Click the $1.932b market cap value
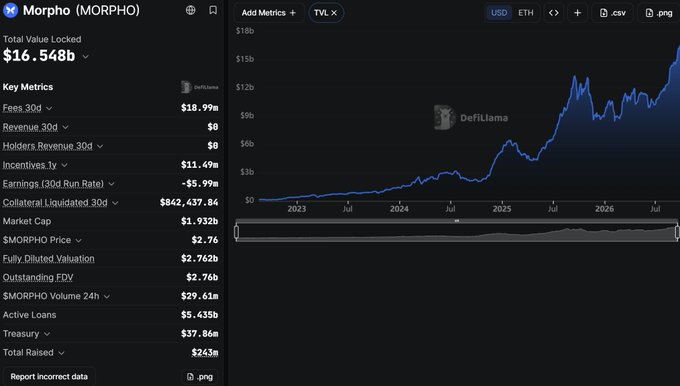680x386 pixels. point(199,221)
